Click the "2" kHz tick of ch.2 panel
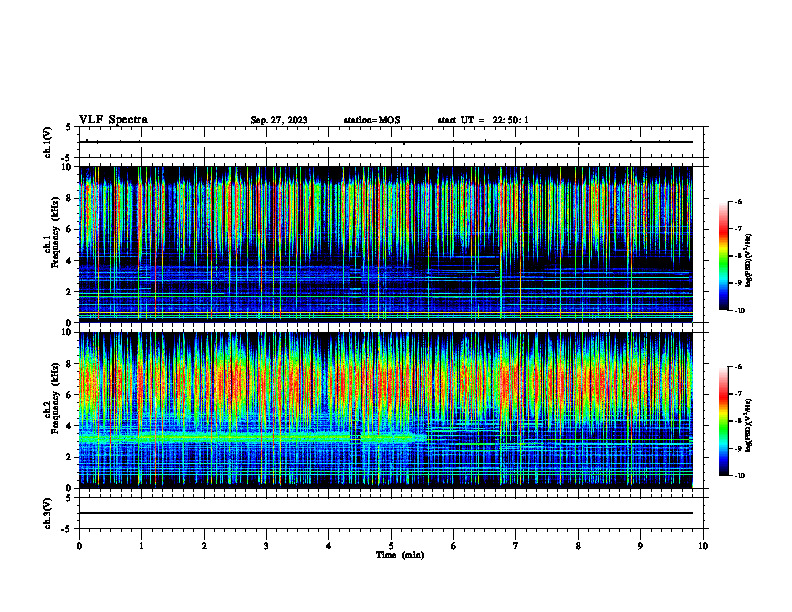The image size is (792, 612). (68, 457)
